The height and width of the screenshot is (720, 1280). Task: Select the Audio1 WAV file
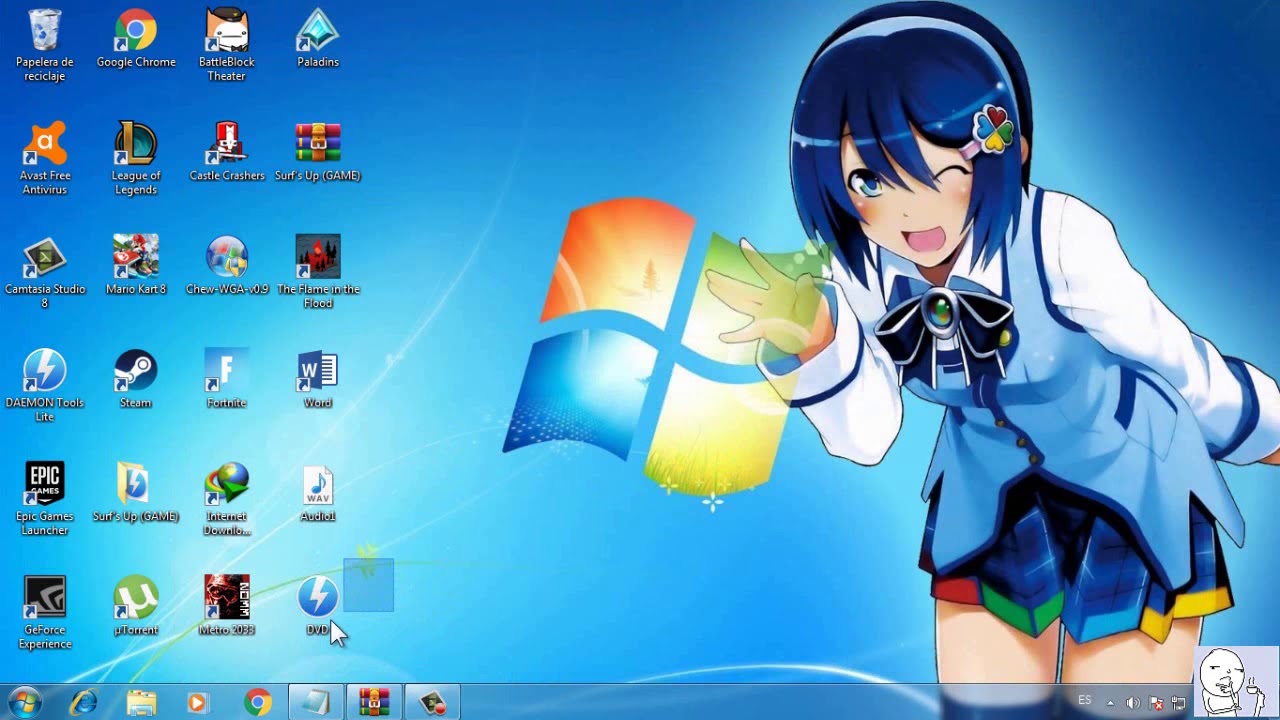click(318, 486)
